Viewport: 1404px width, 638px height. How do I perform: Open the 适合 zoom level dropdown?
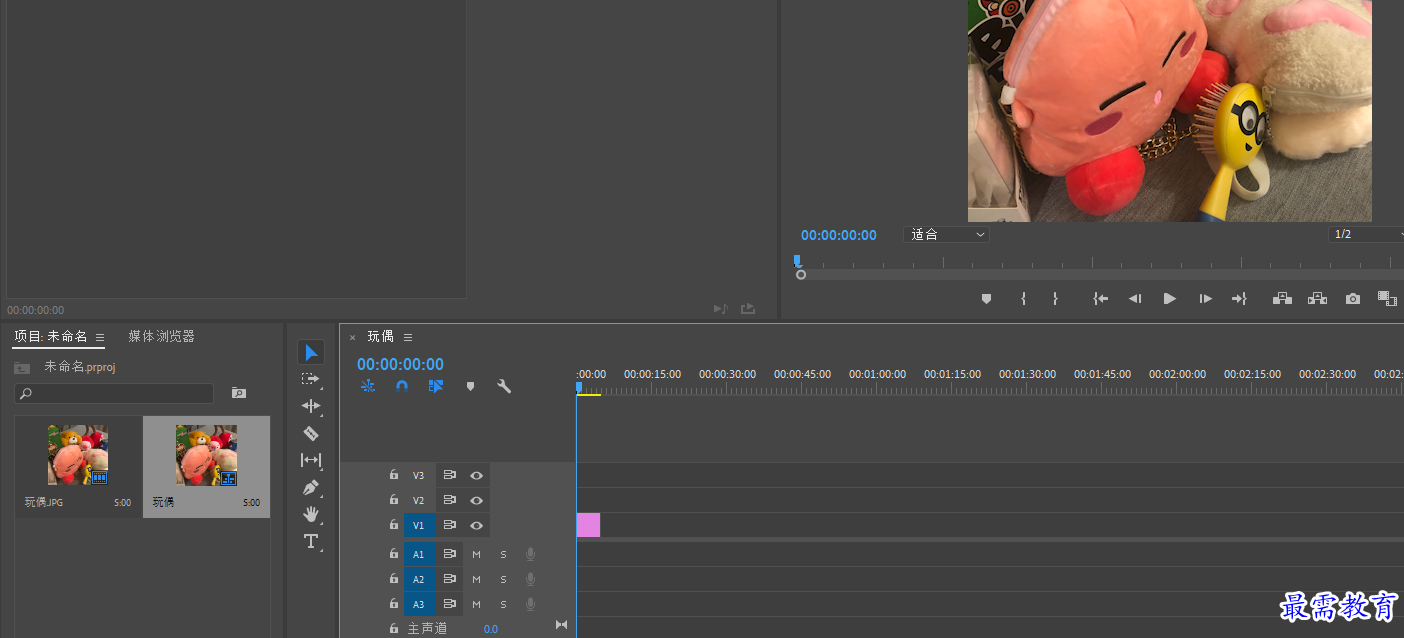click(x=946, y=234)
